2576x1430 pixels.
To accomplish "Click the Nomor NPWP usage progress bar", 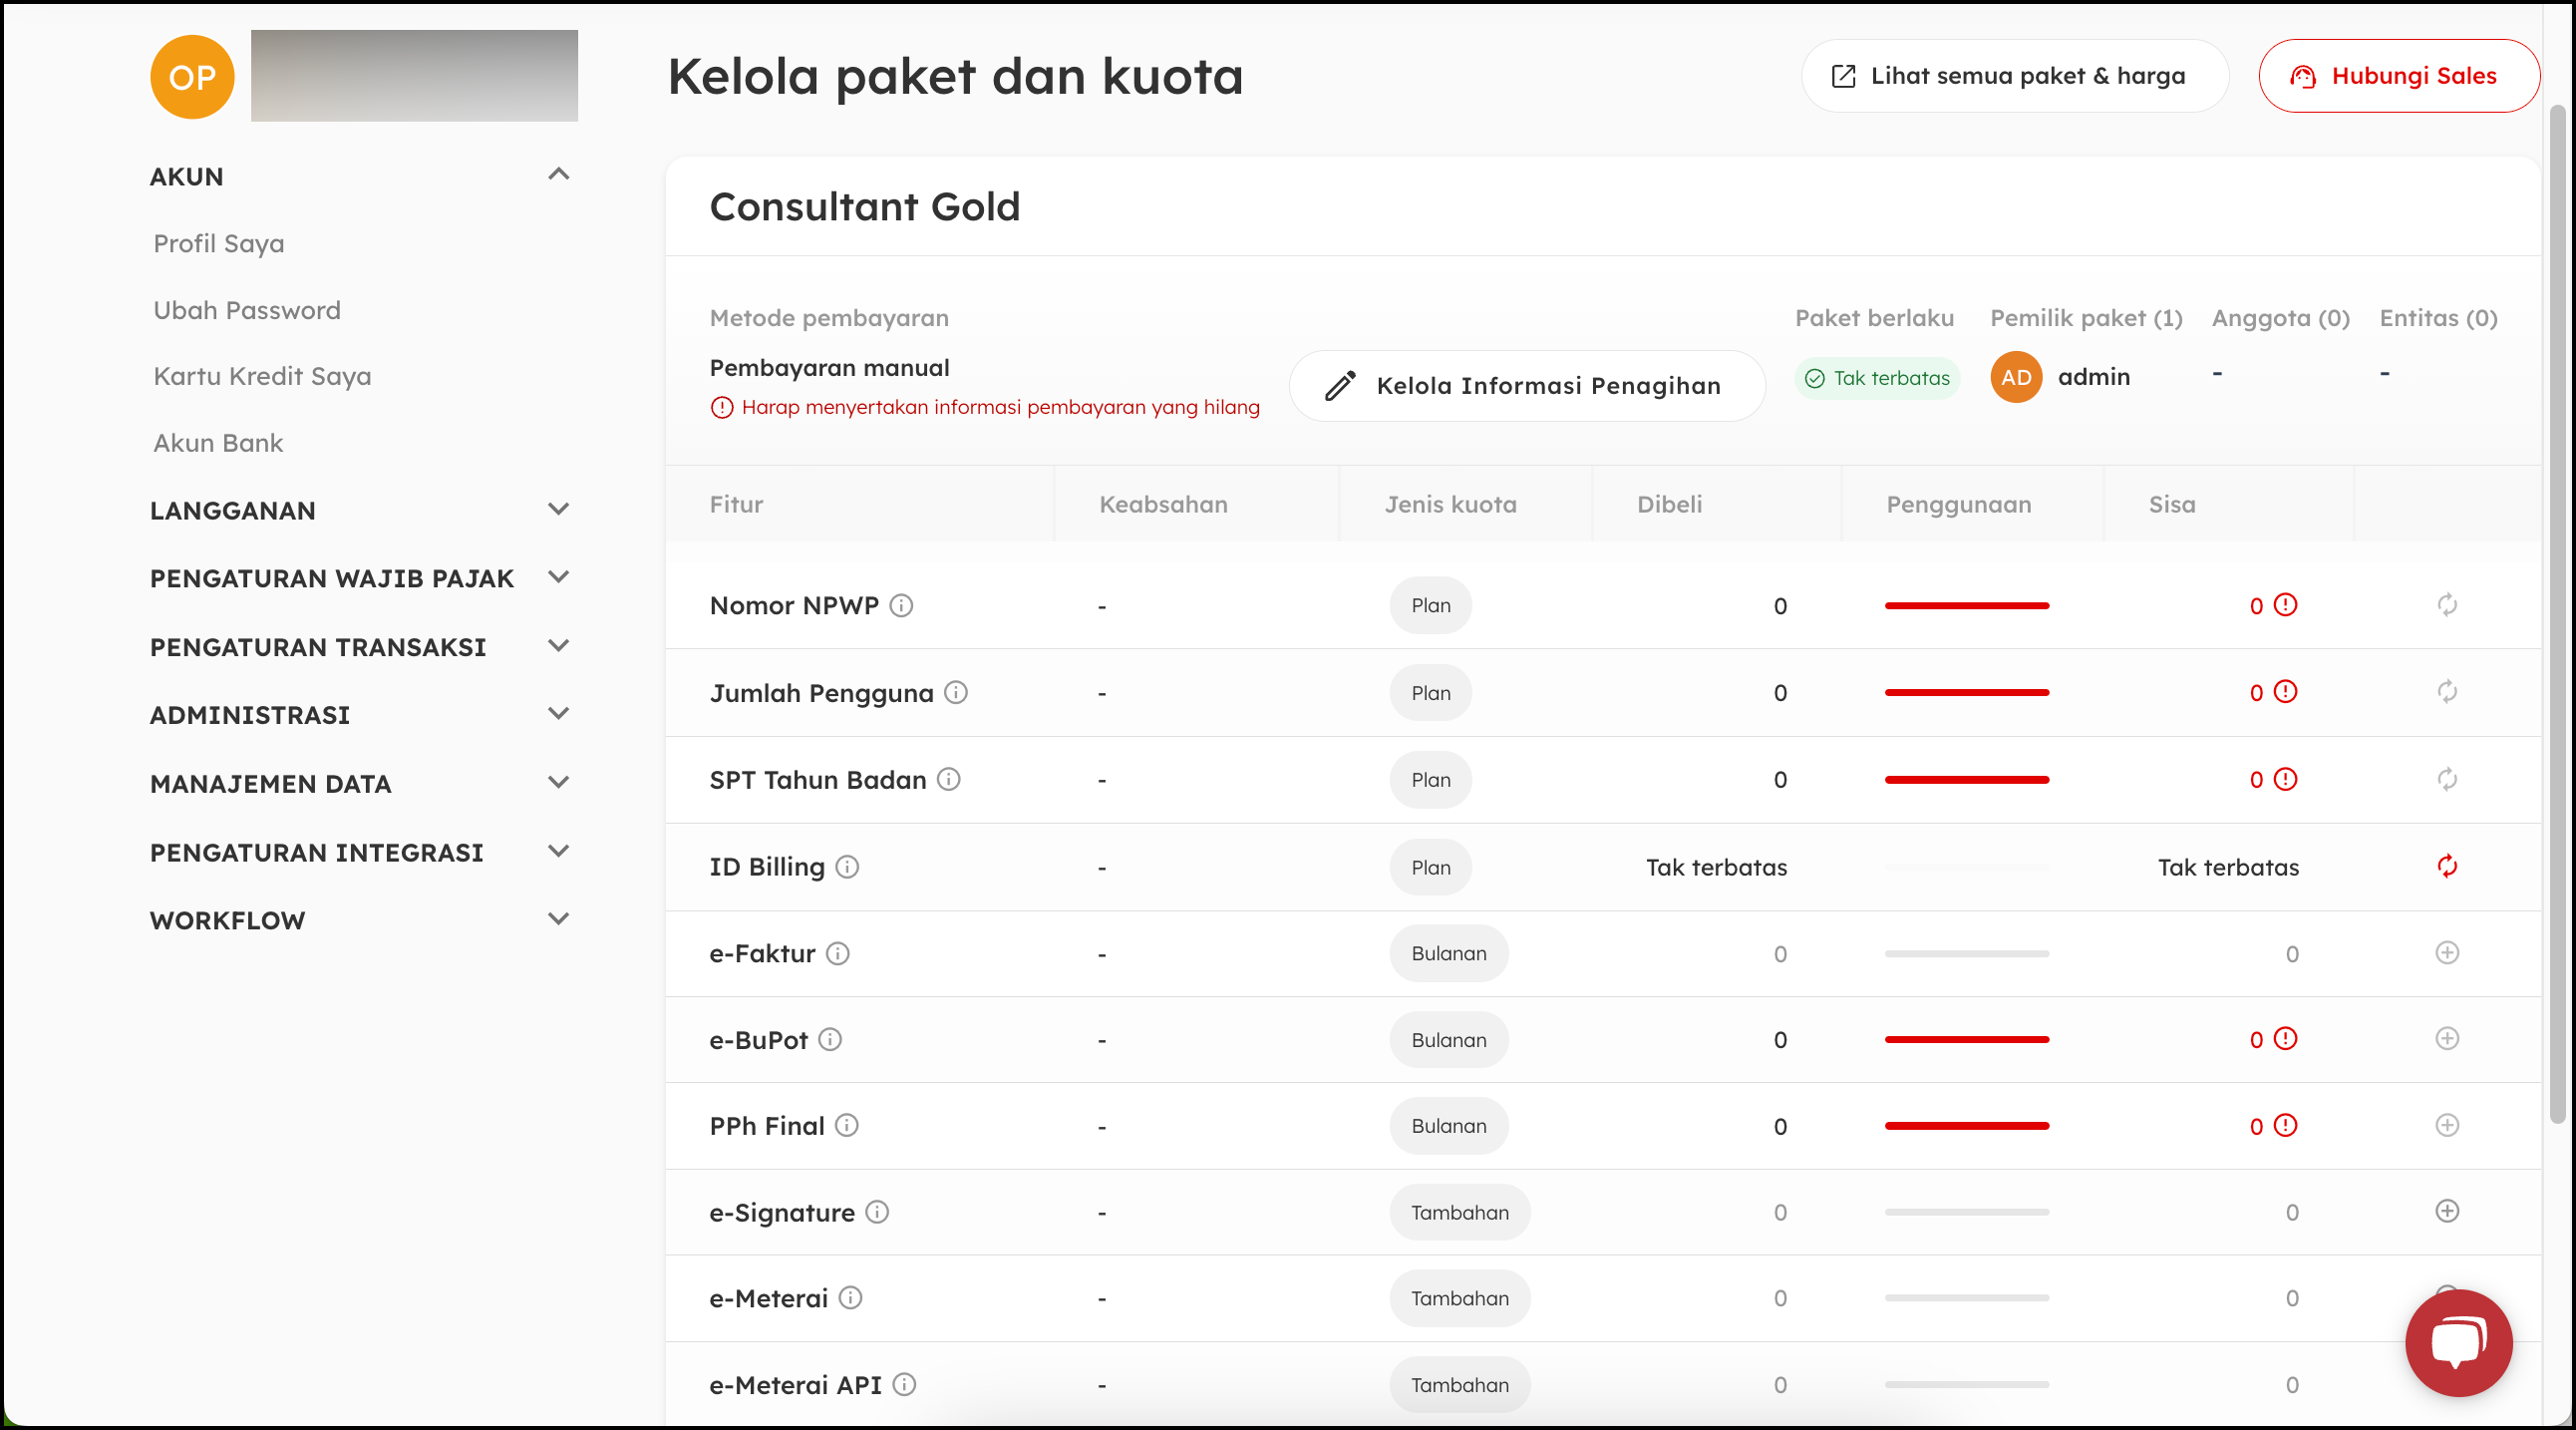I will tap(1966, 605).
